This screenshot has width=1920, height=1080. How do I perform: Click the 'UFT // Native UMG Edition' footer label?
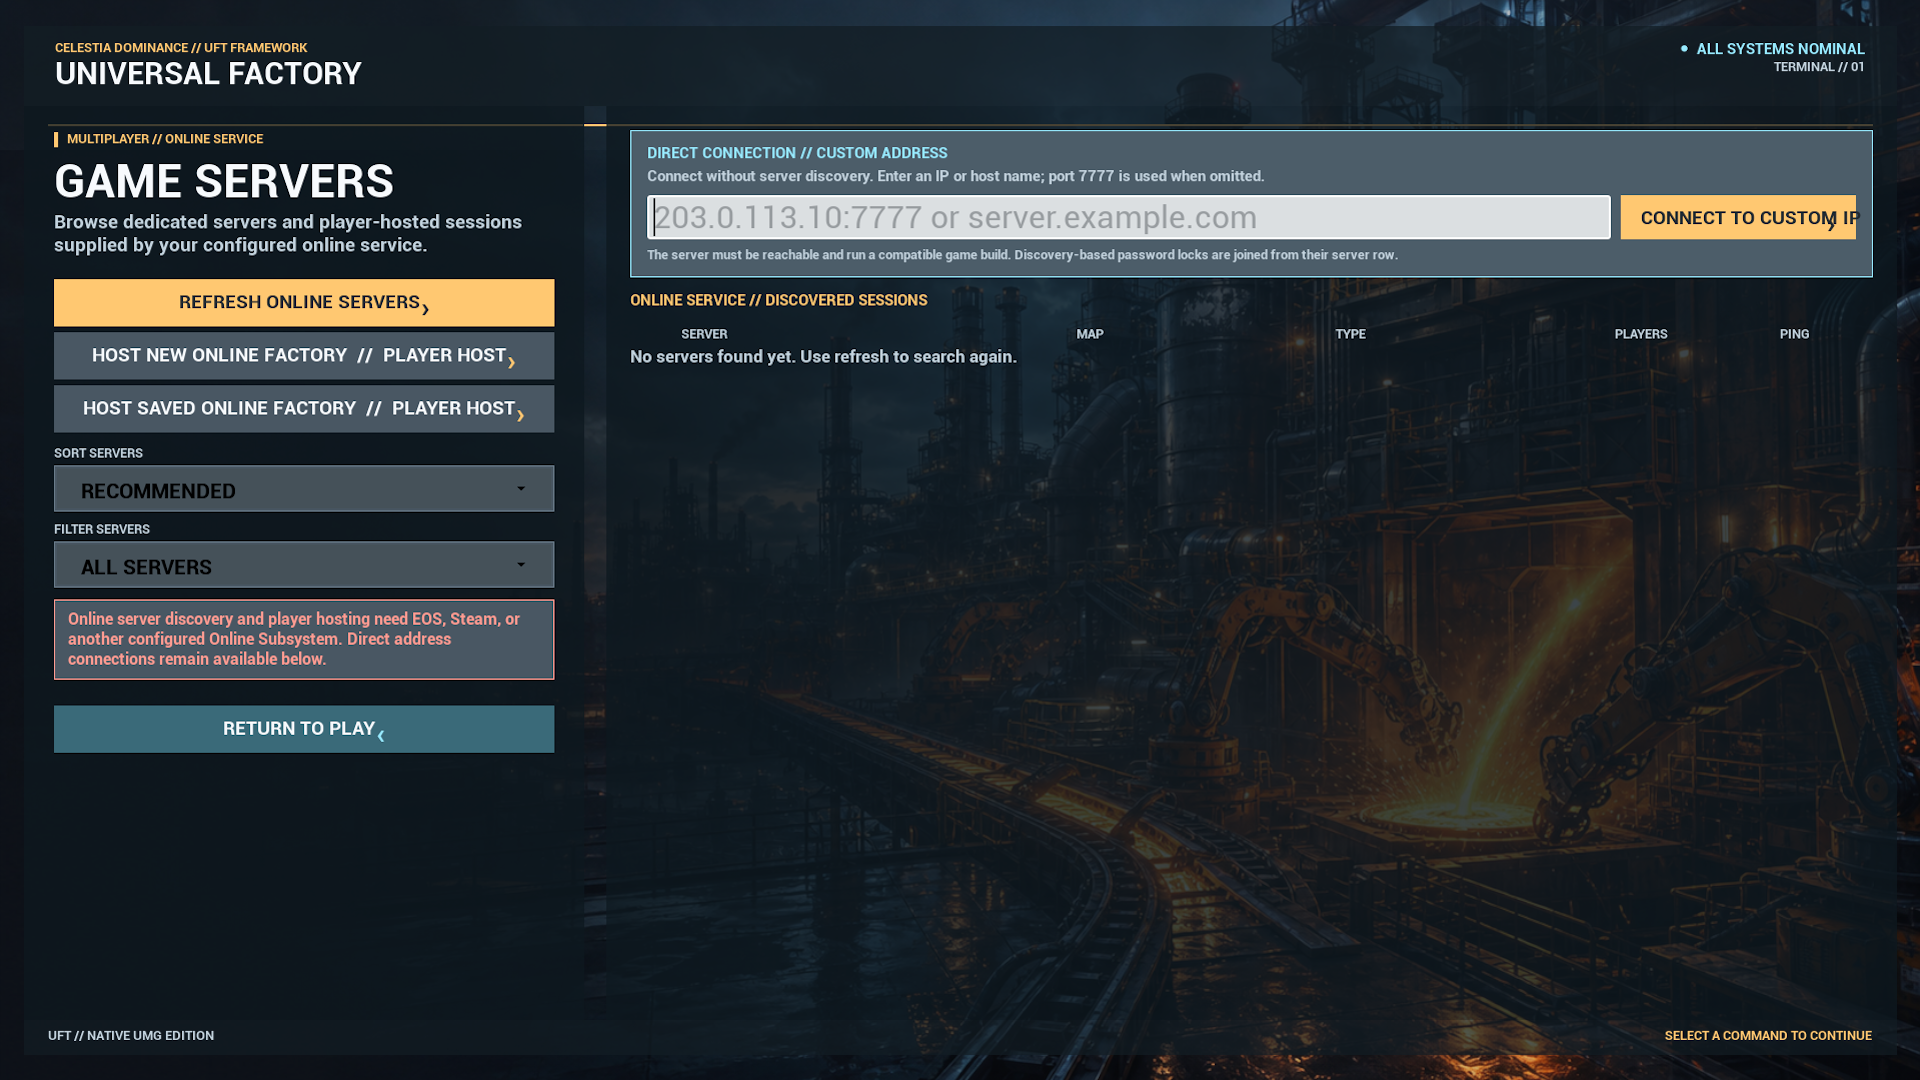coord(131,1035)
